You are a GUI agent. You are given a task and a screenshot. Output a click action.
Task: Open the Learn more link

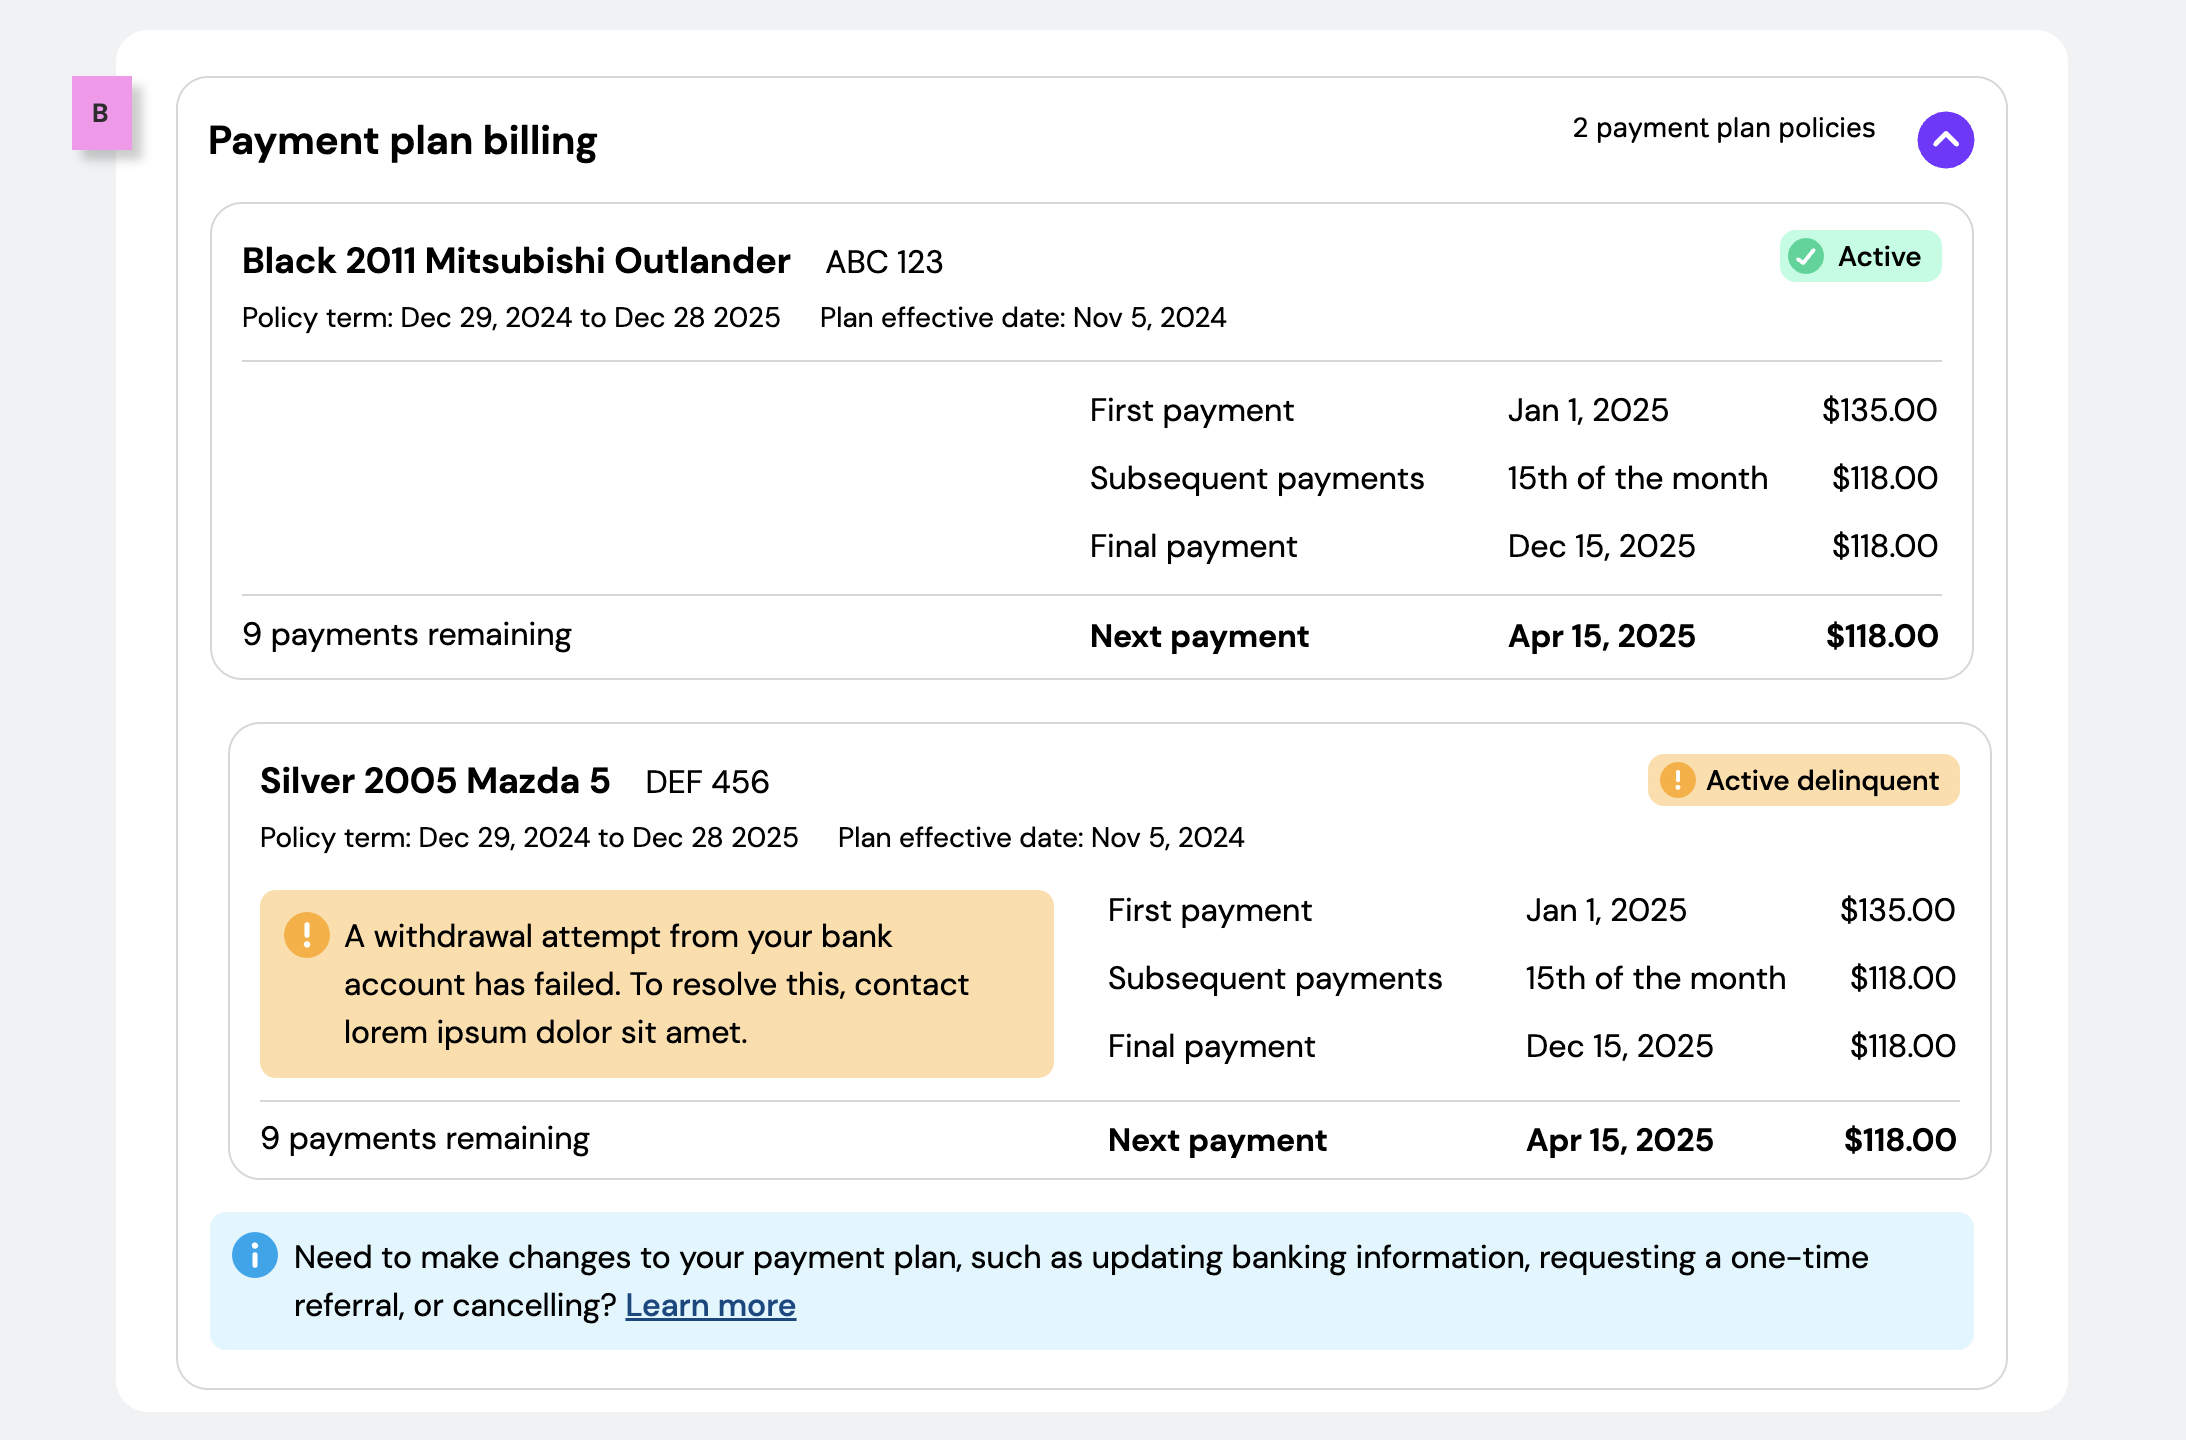click(710, 1305)
